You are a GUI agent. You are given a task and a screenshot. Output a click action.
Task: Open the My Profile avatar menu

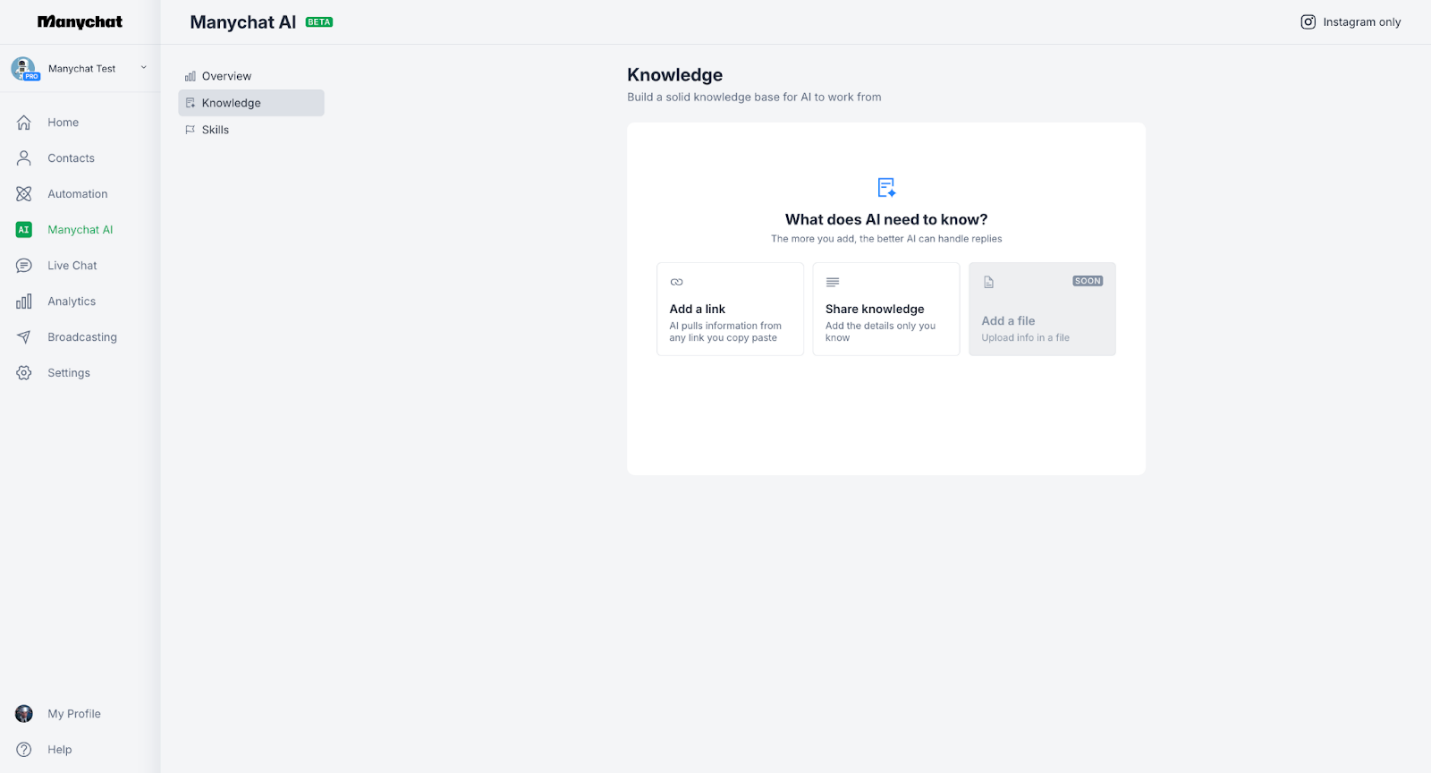23,713
